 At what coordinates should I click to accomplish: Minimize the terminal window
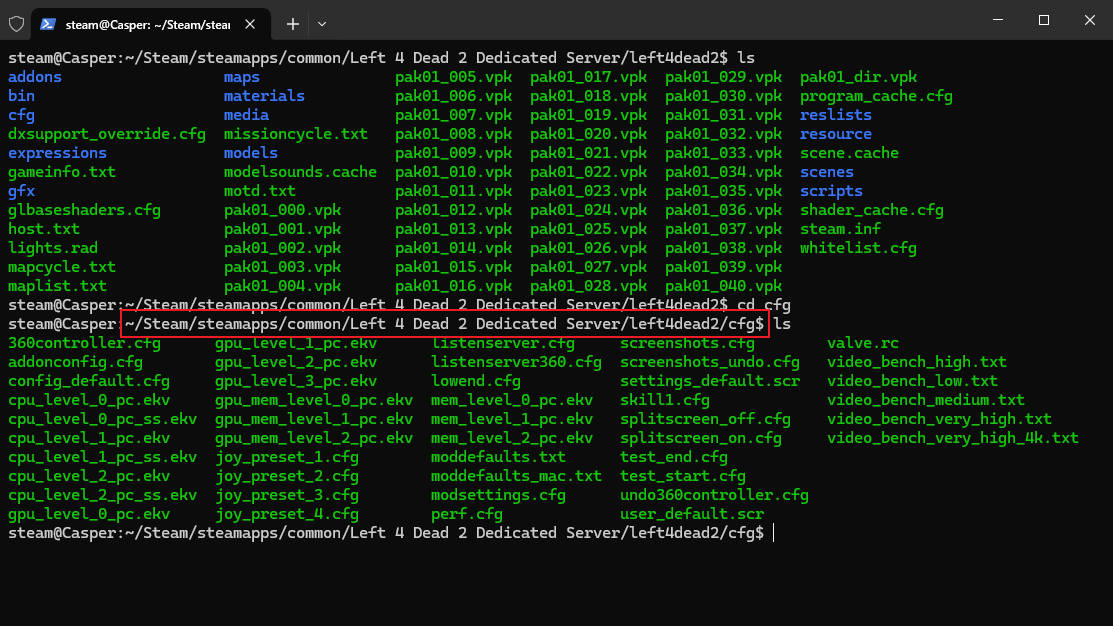(x=998, y=20)
